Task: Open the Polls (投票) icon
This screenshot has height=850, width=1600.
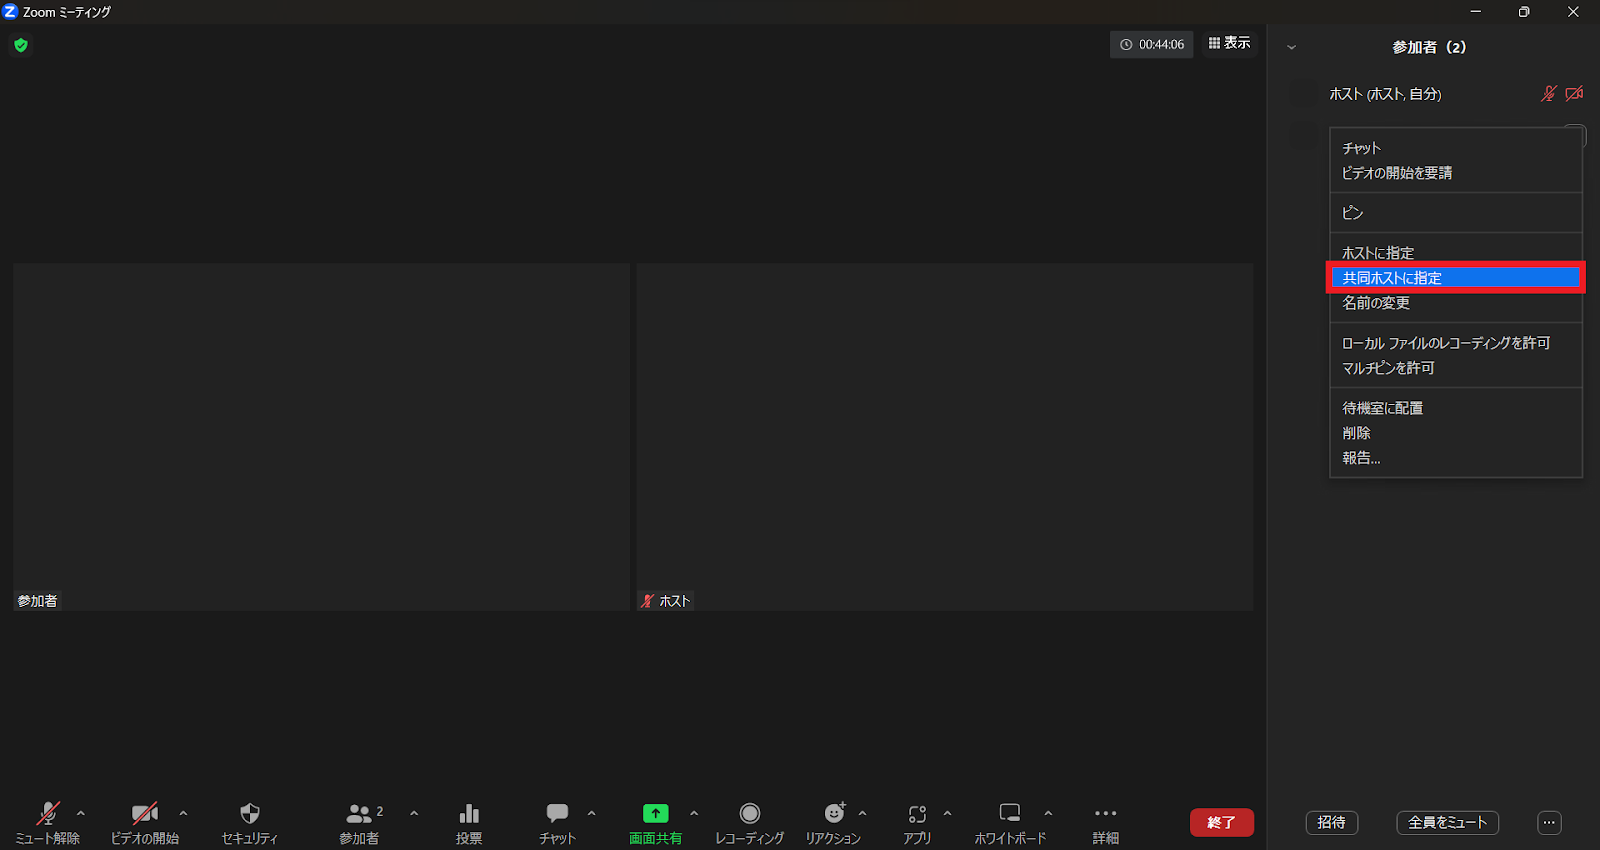Action: click(469, 814)
